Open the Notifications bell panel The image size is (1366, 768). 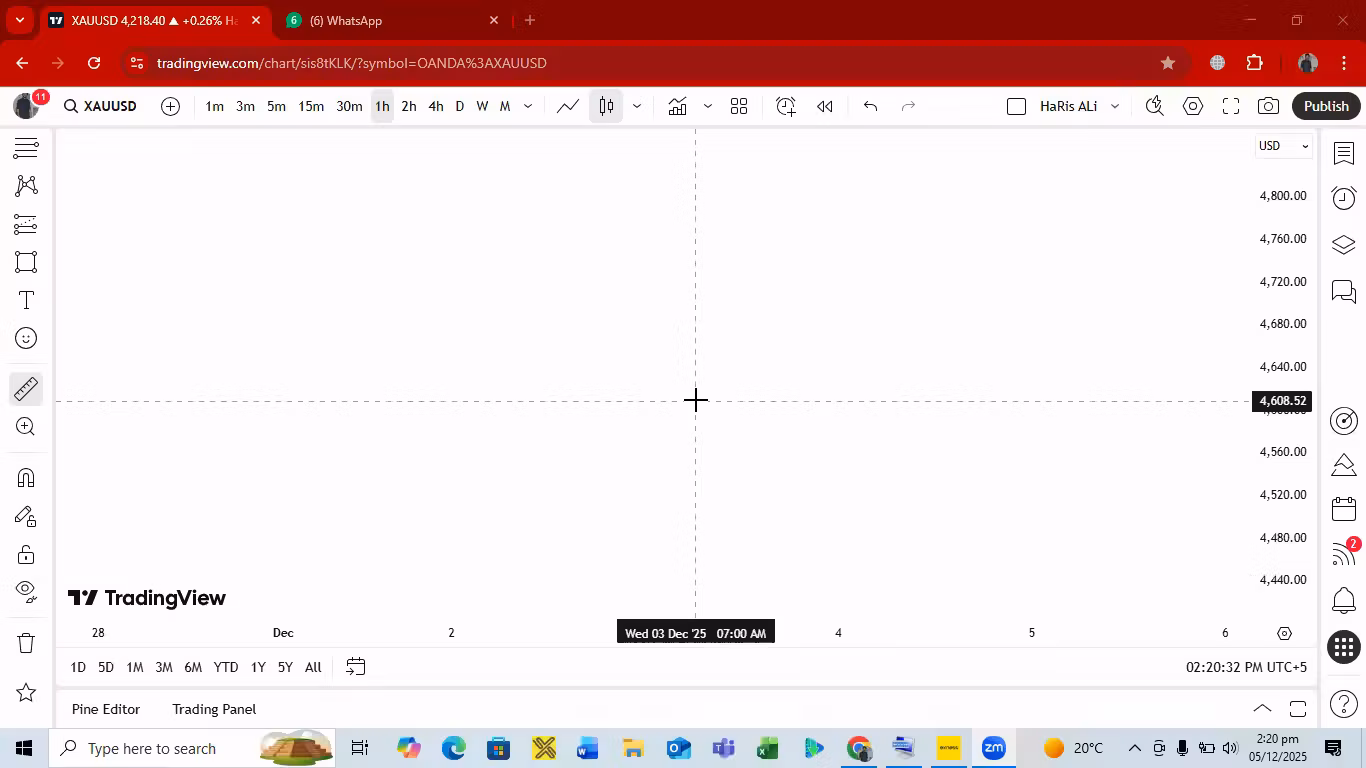[x=1344, y=600]
